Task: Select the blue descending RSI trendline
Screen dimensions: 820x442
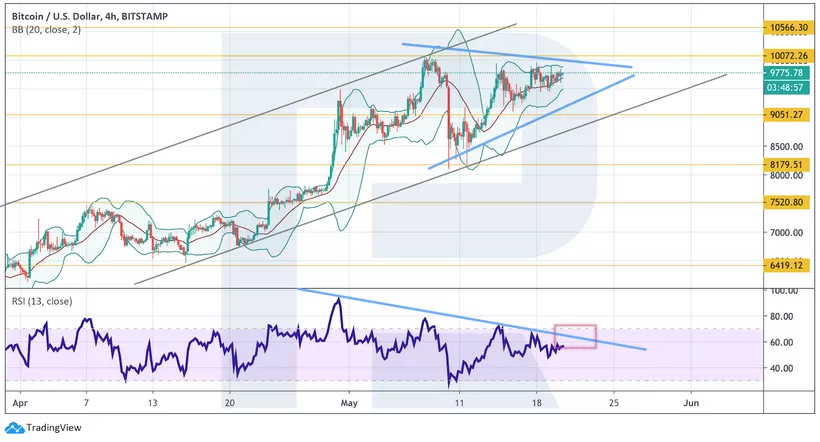Action: 470,319
